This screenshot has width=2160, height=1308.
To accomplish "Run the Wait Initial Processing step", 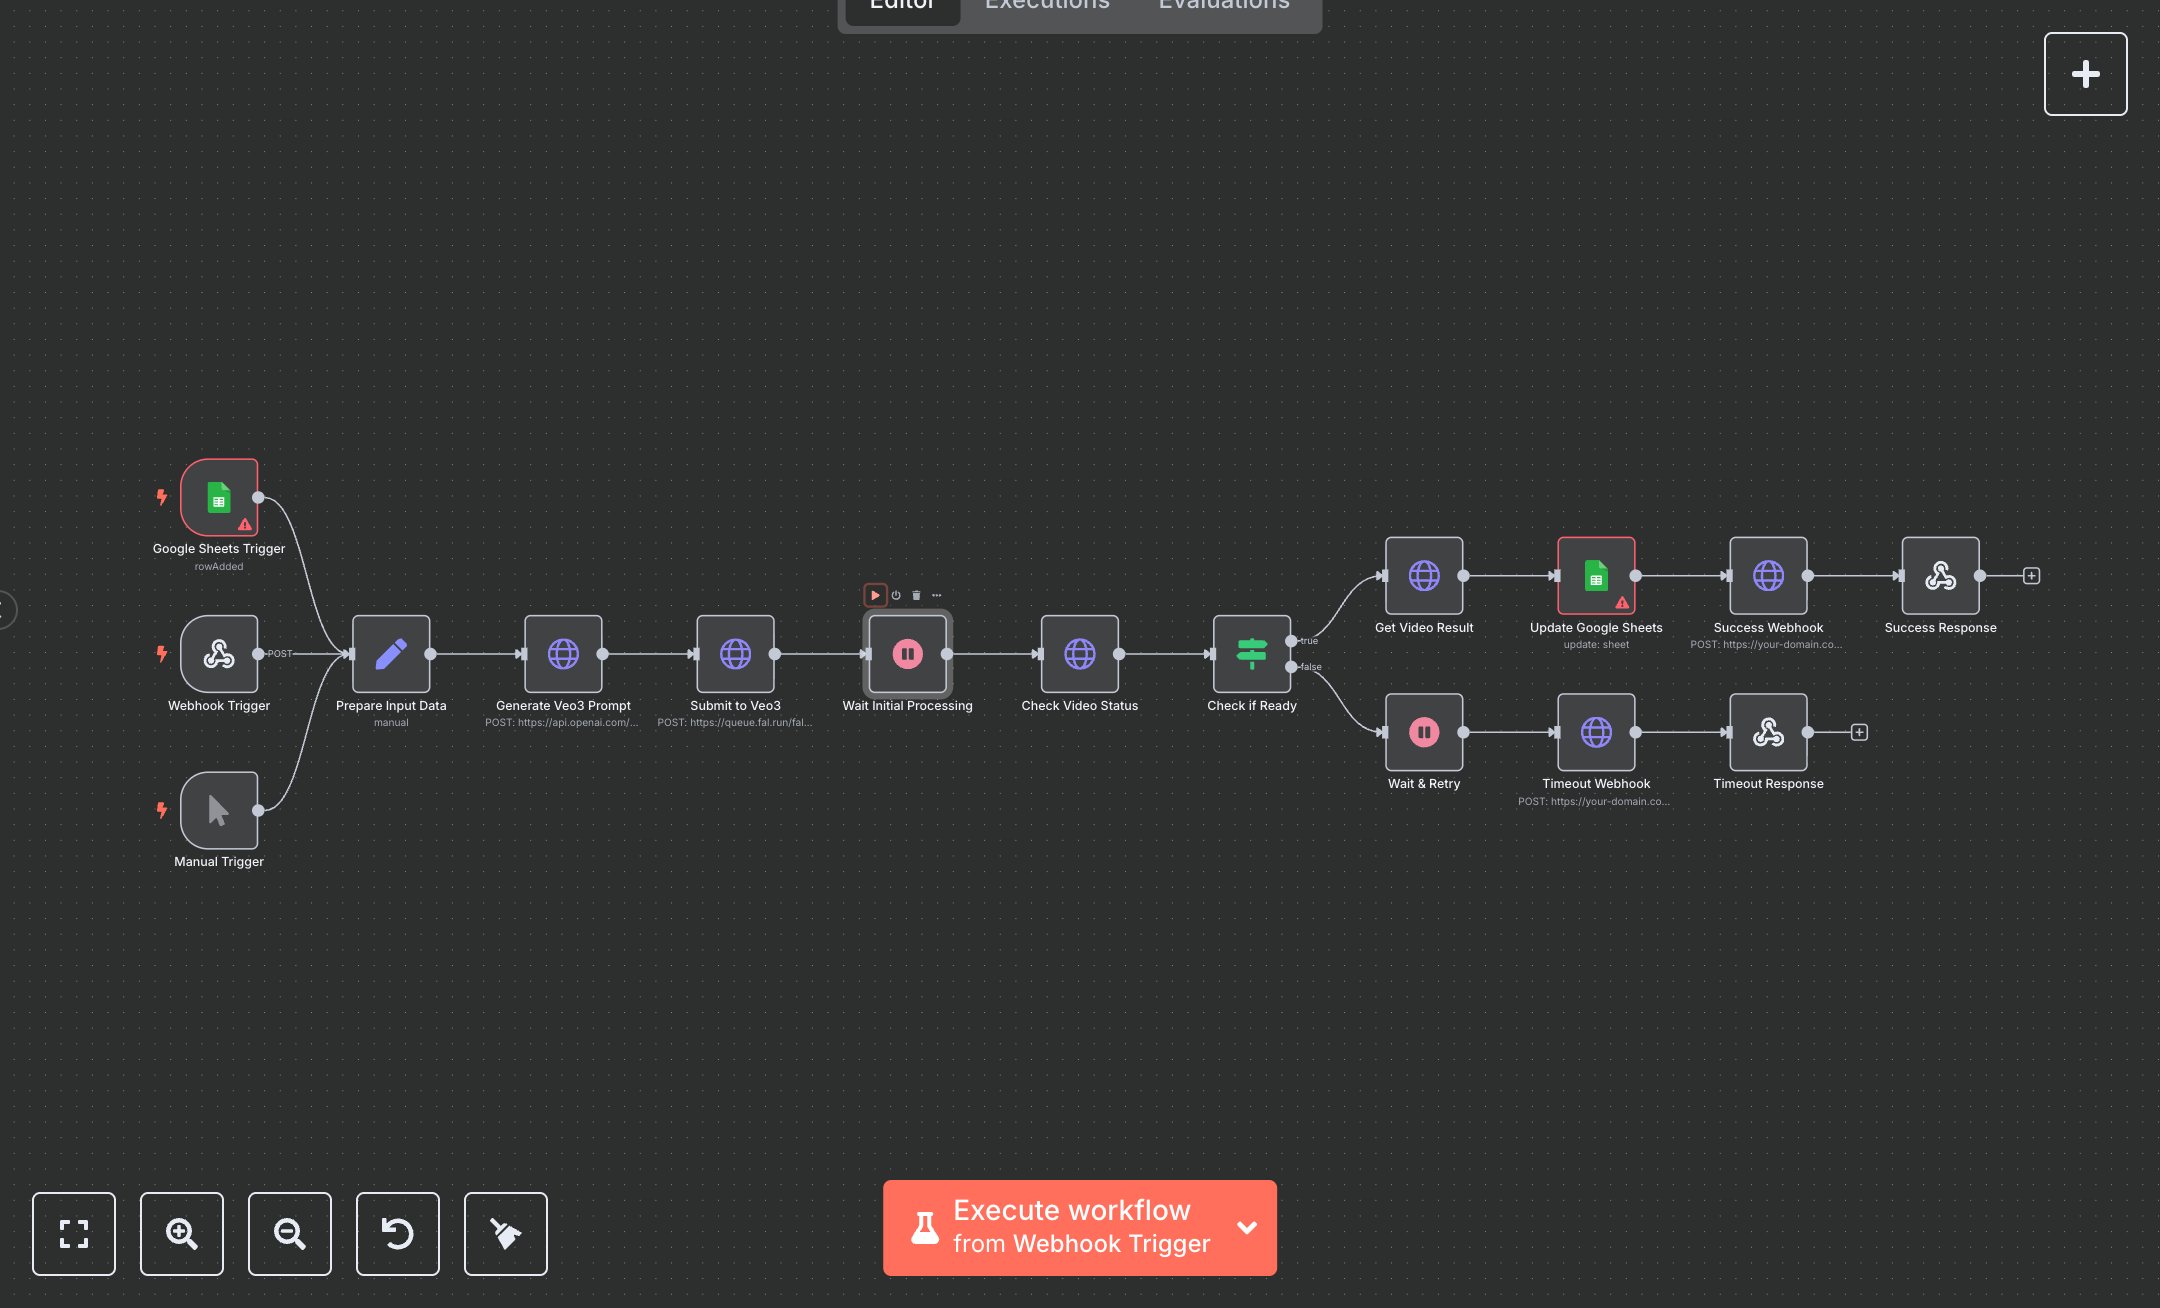I will (x=875, y=594).
